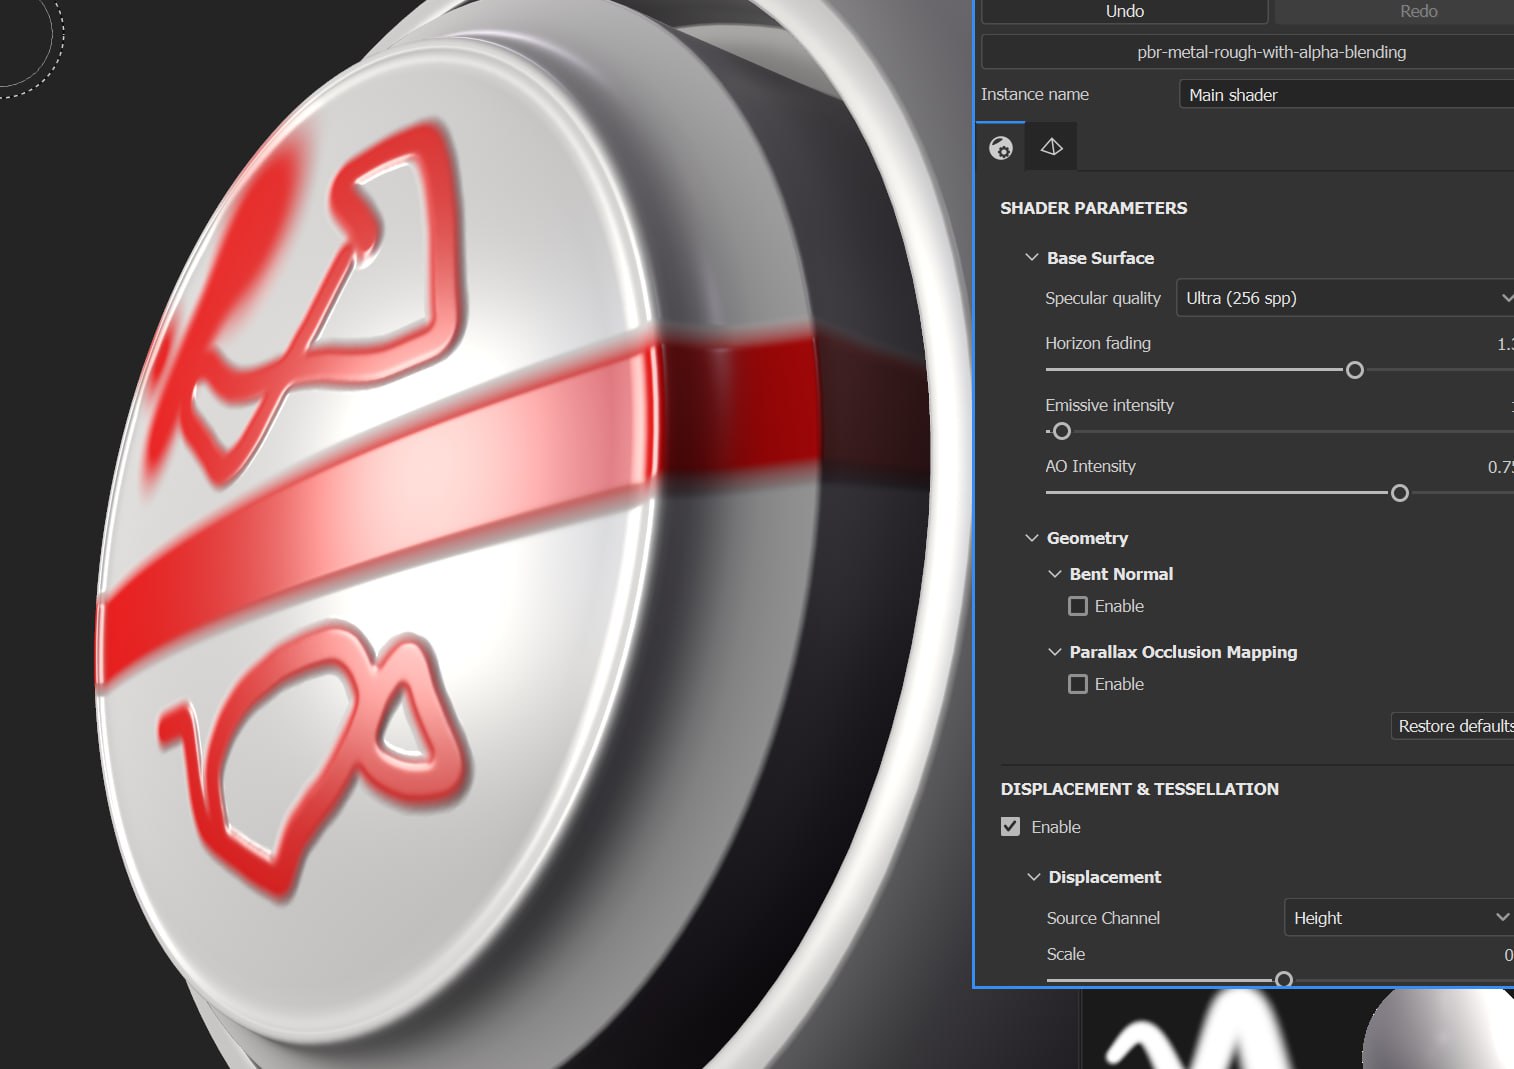Disable Displacement & Tessellation

pos(1010,826)
